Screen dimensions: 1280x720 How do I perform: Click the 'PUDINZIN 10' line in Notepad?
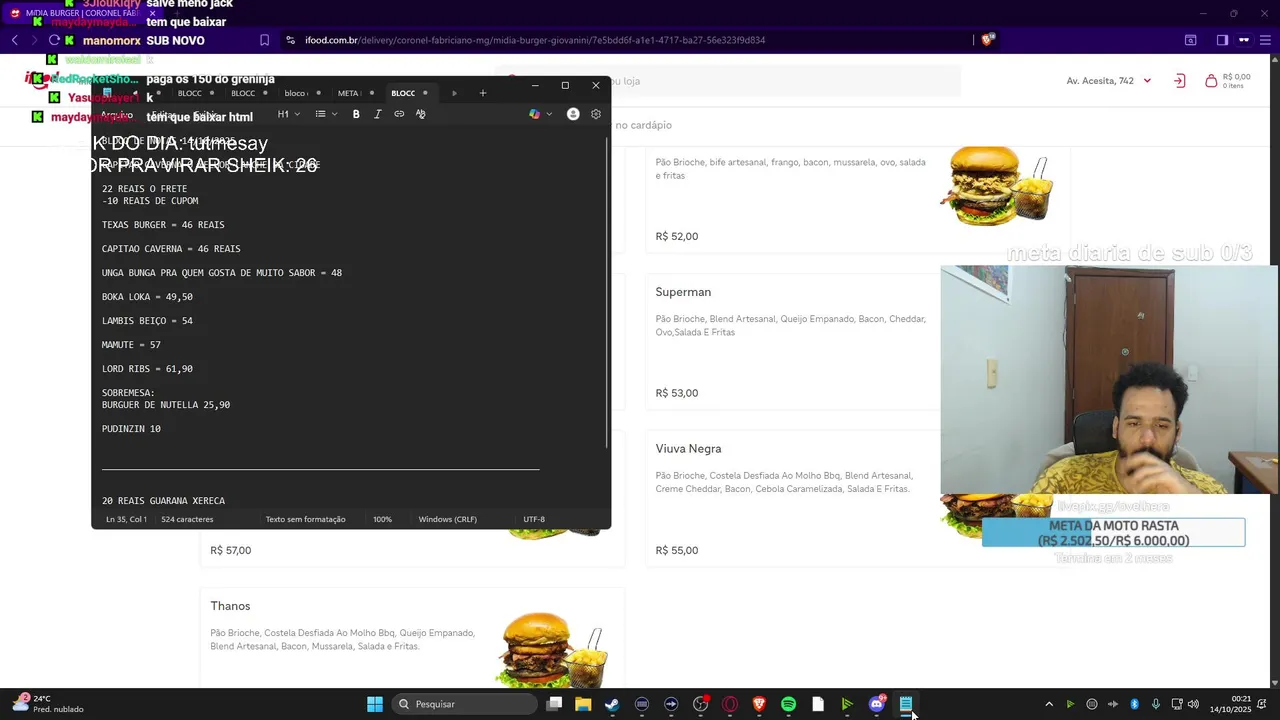pos(131,429)
